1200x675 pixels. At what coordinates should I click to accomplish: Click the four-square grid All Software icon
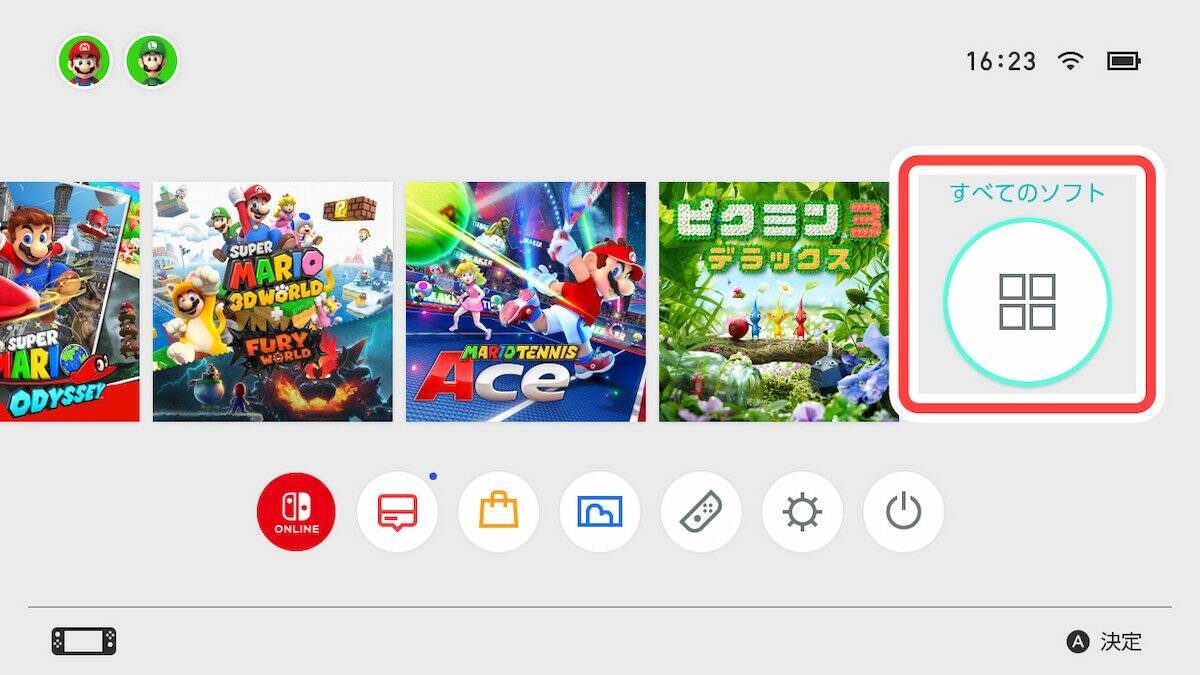click(1027, 302)
